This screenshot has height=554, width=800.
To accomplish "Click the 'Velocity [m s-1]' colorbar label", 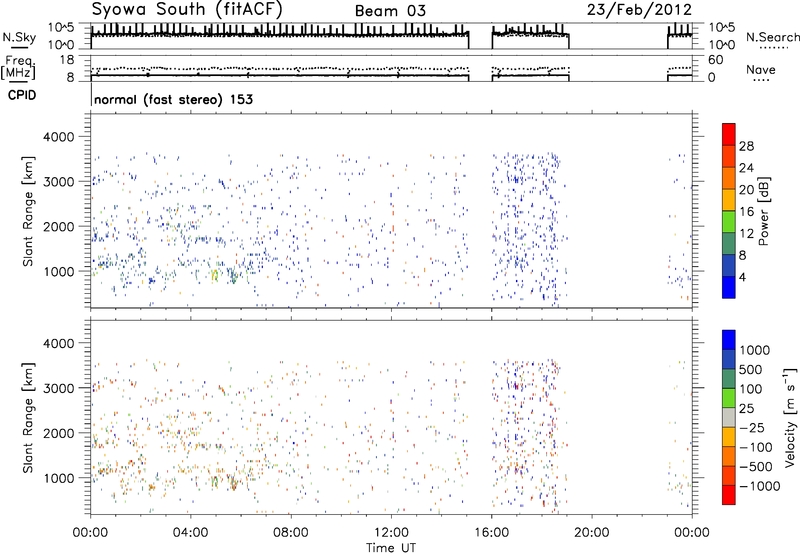I will pyautogui.click(x=790, y=417).
